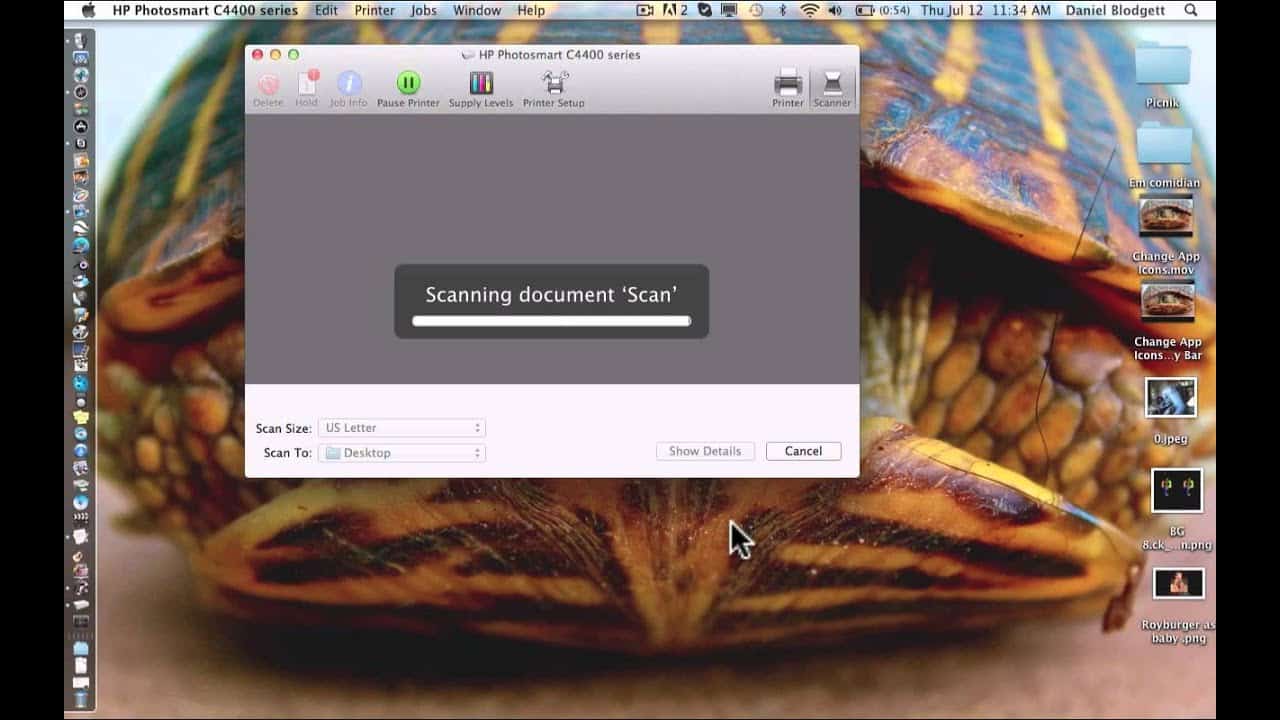Open Finder at top of Dock

pyautogui.click(x=81, y=42)
